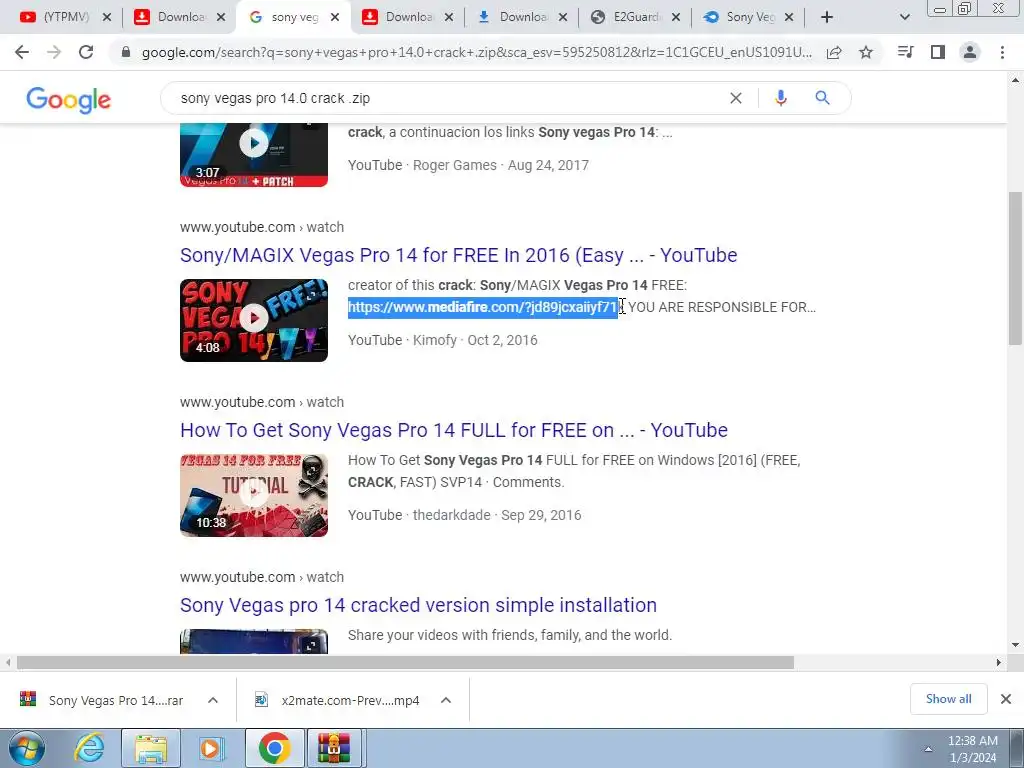Click the highlighted mediafire.com link text
Viewport: 1024px width, 768px height.
(x=483, y=307)
